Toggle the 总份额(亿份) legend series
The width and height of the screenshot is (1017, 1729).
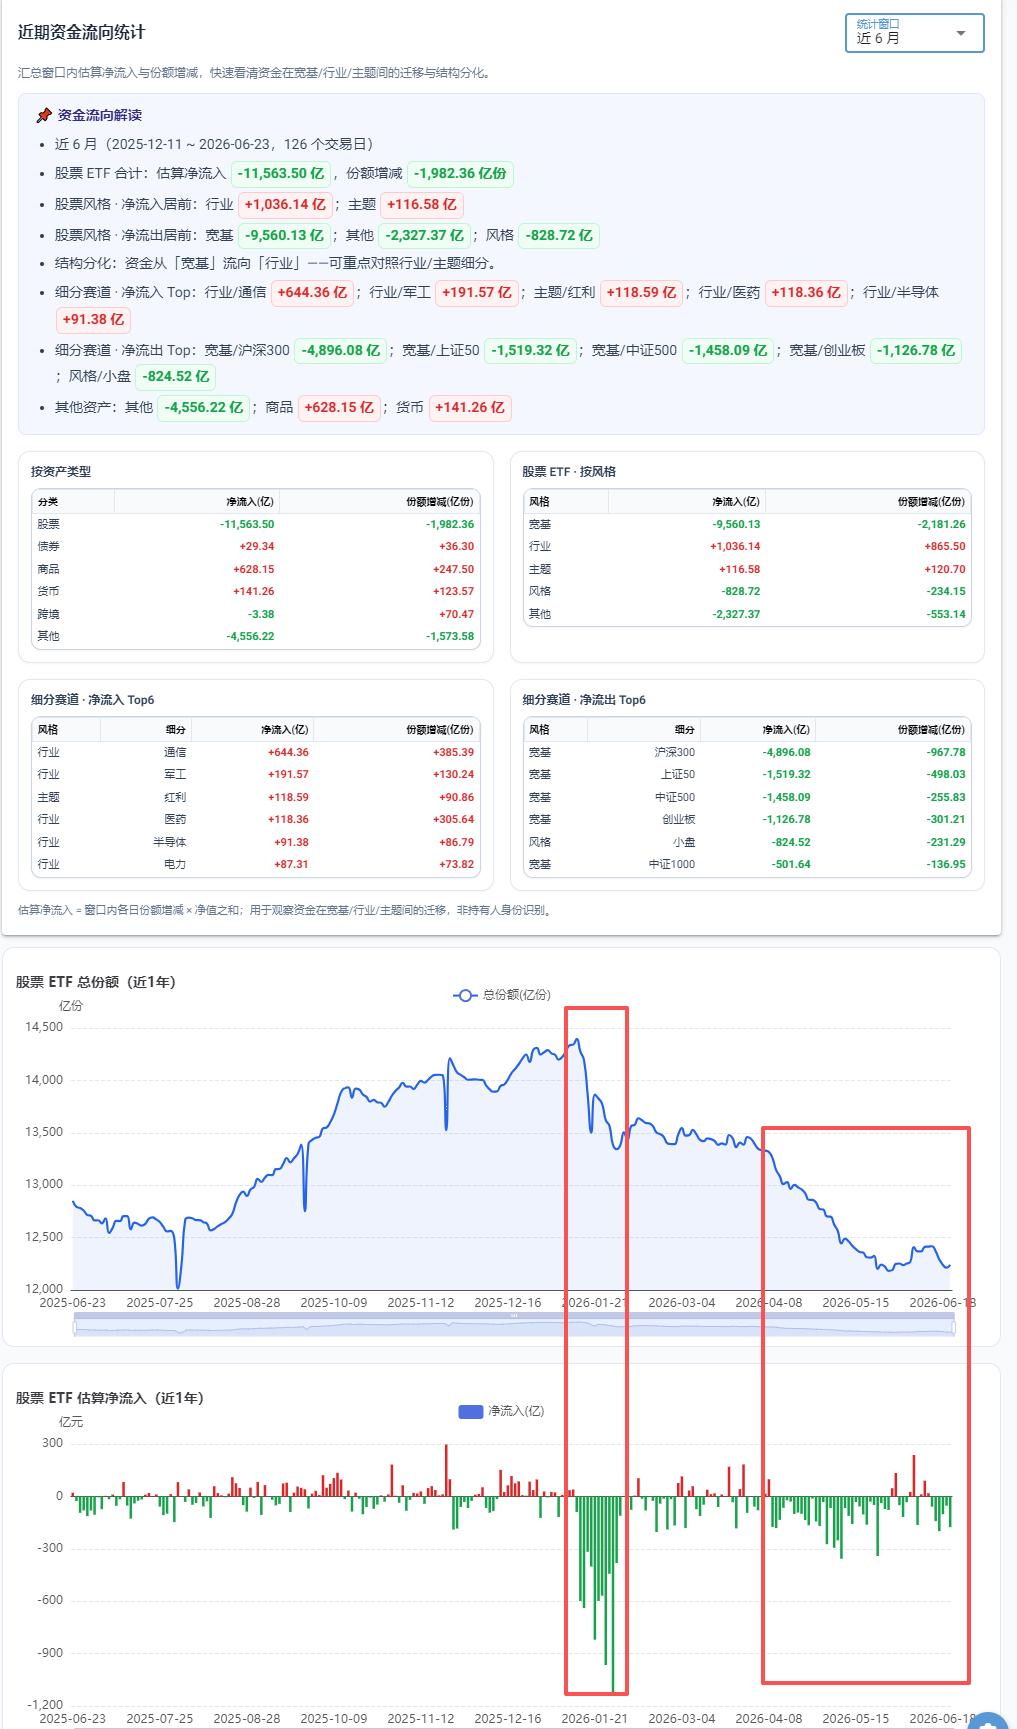pyautogui.click(x=502, y=995)
